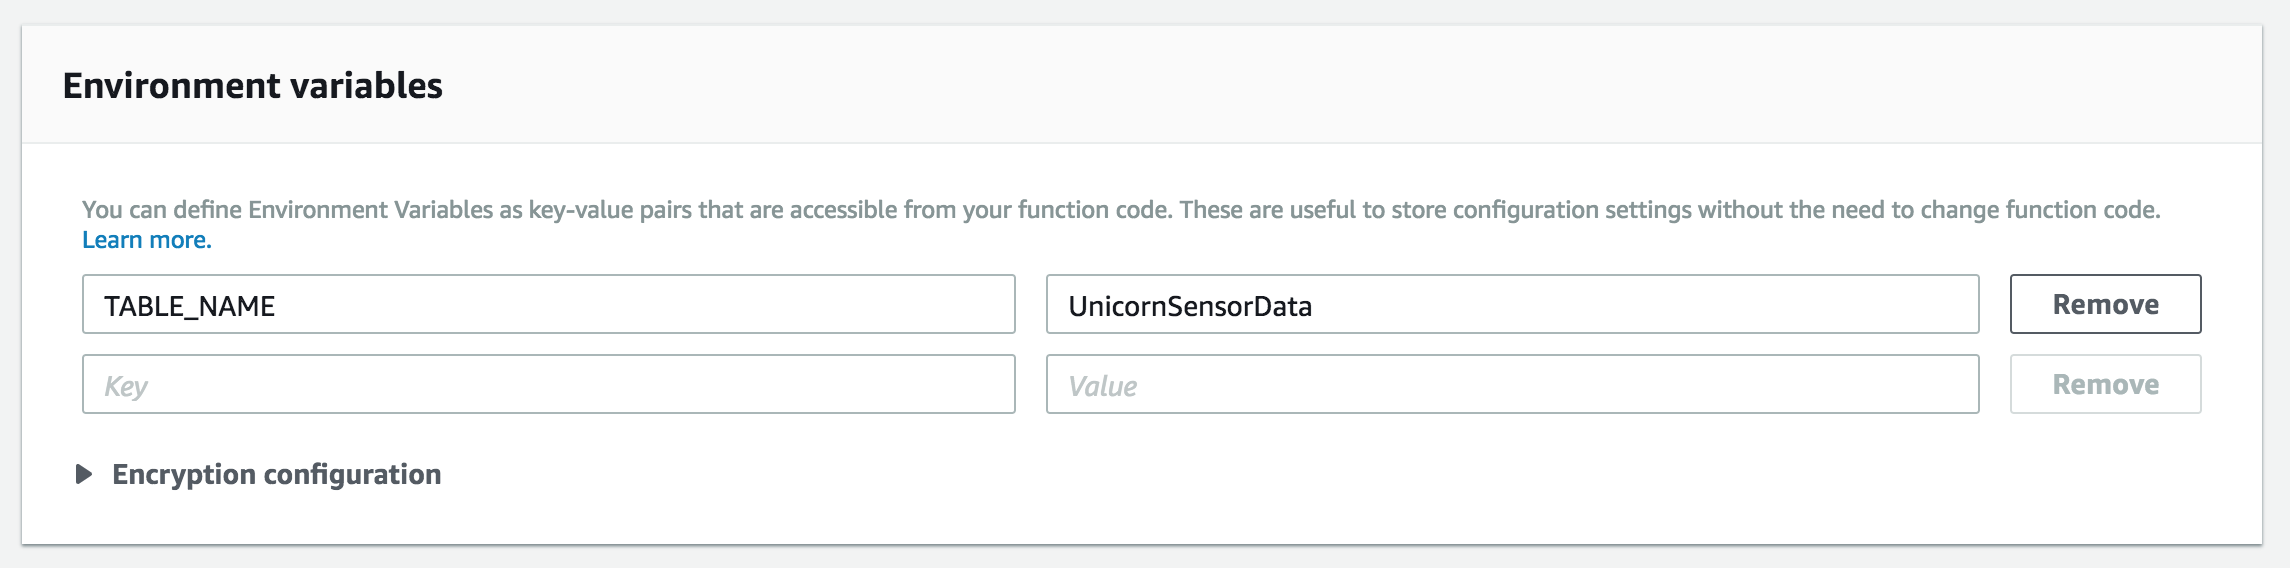Show encryption settings via disclosure arrow
The width and height of the screenshot is (2290, 568).
[x=84, y=474]
